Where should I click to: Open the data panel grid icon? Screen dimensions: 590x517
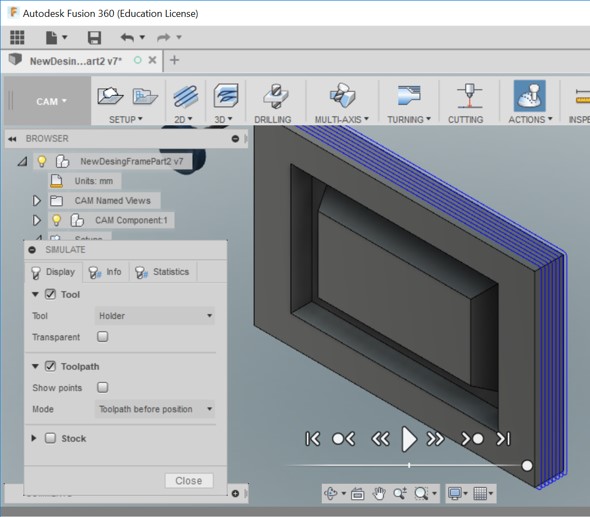pyautogui.click(x=17, y=37)
